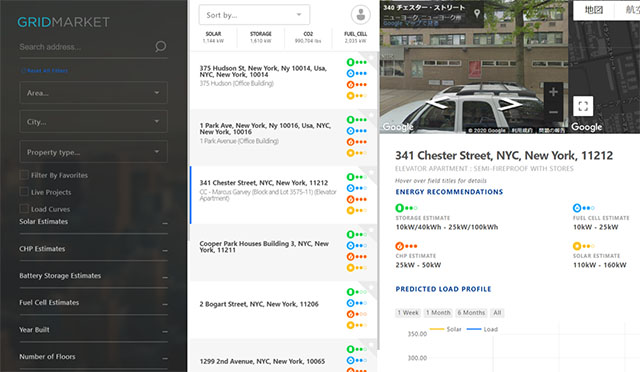Select the 6 Months load profile tab

tap(471, 312)
